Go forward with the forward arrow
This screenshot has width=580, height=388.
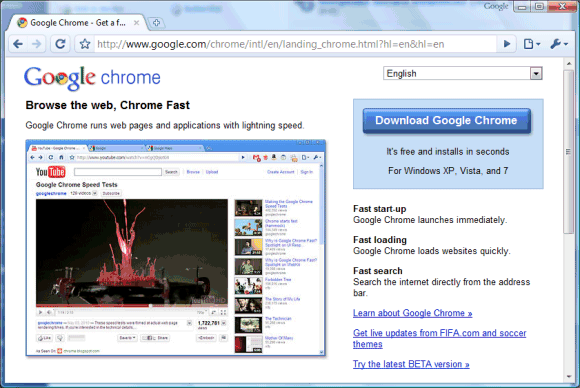(x=37, y=44)
